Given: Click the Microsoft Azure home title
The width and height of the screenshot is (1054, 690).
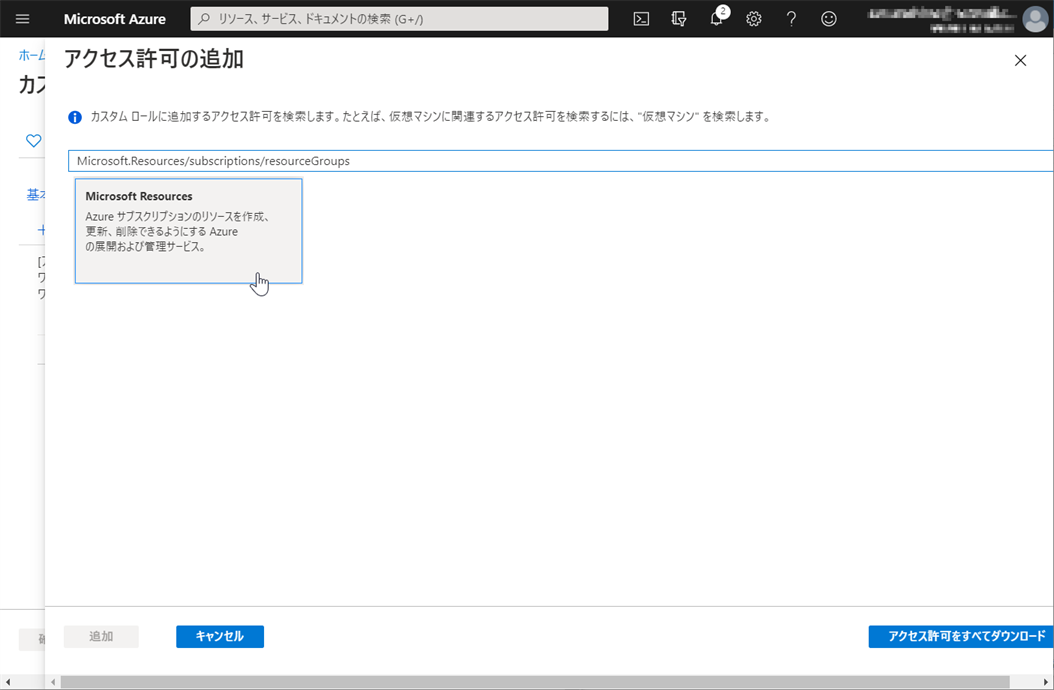Looking at the screenshot, I should click(x=114, y=19).
